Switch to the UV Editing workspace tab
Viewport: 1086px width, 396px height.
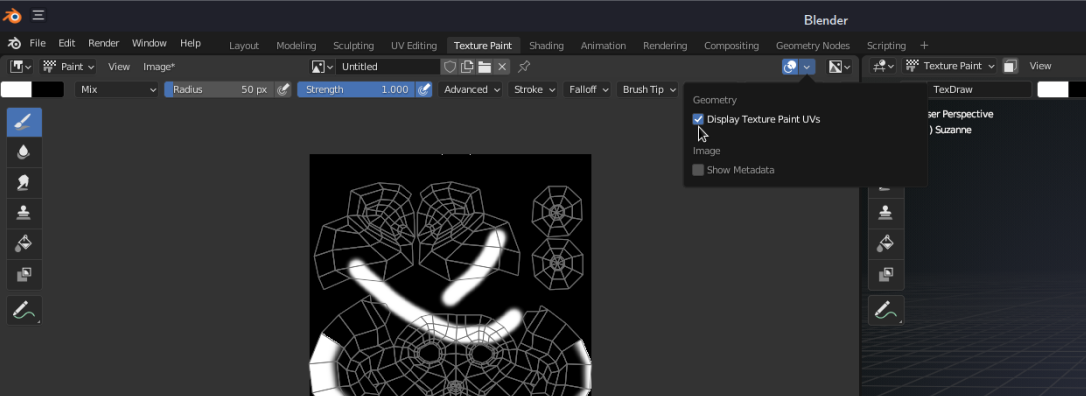[413, 46]
